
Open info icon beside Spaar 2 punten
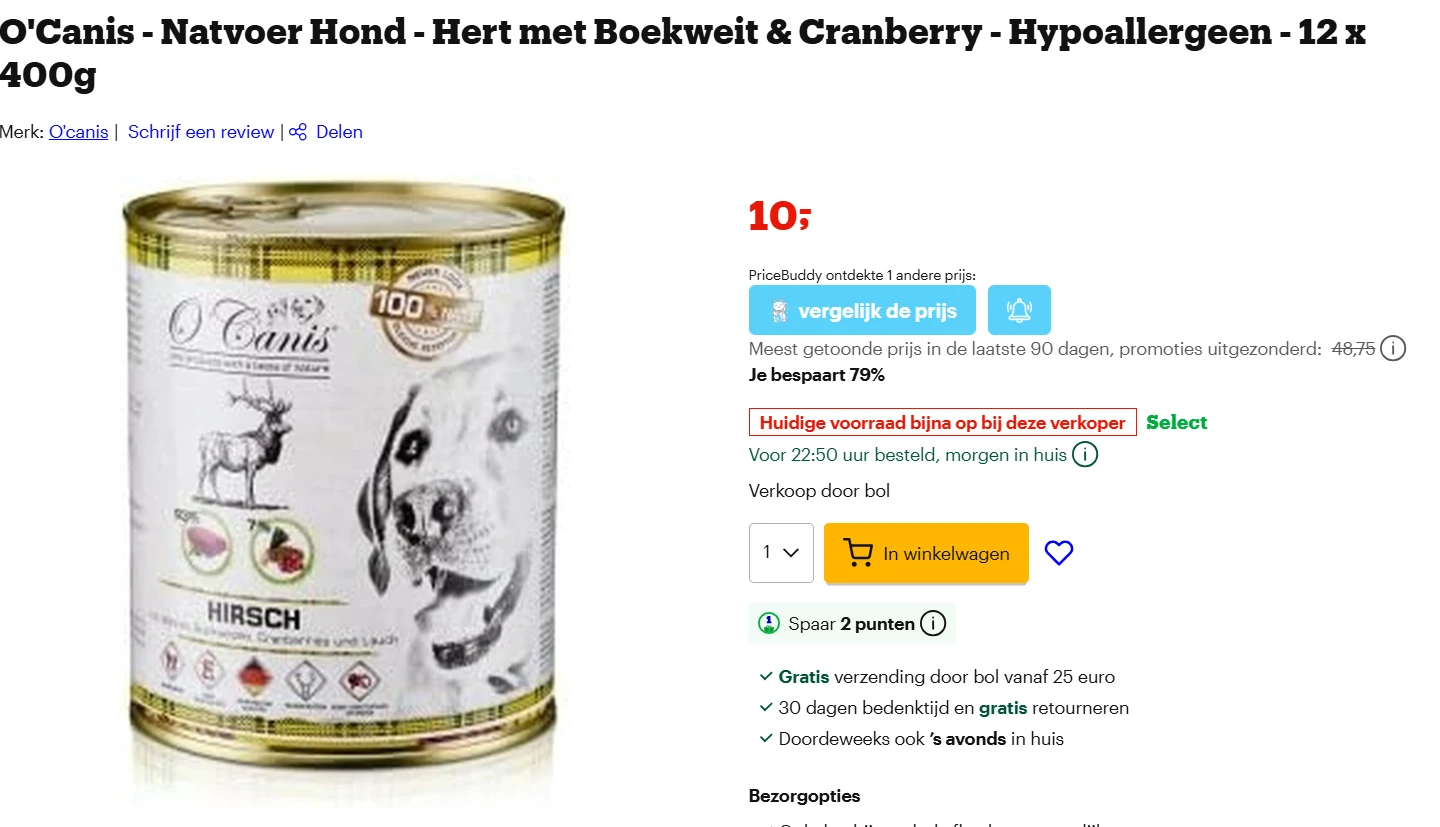932,624
